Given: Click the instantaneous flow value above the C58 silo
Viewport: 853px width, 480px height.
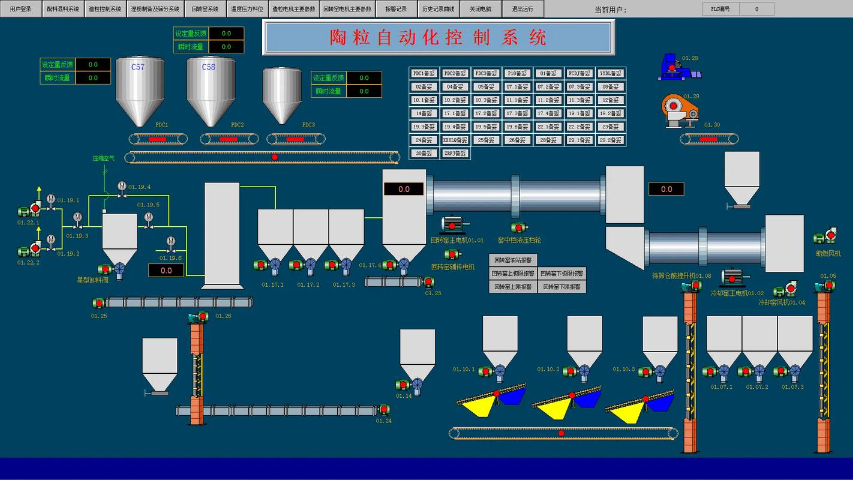Looking at the screenshot, I should coord(226,47).
